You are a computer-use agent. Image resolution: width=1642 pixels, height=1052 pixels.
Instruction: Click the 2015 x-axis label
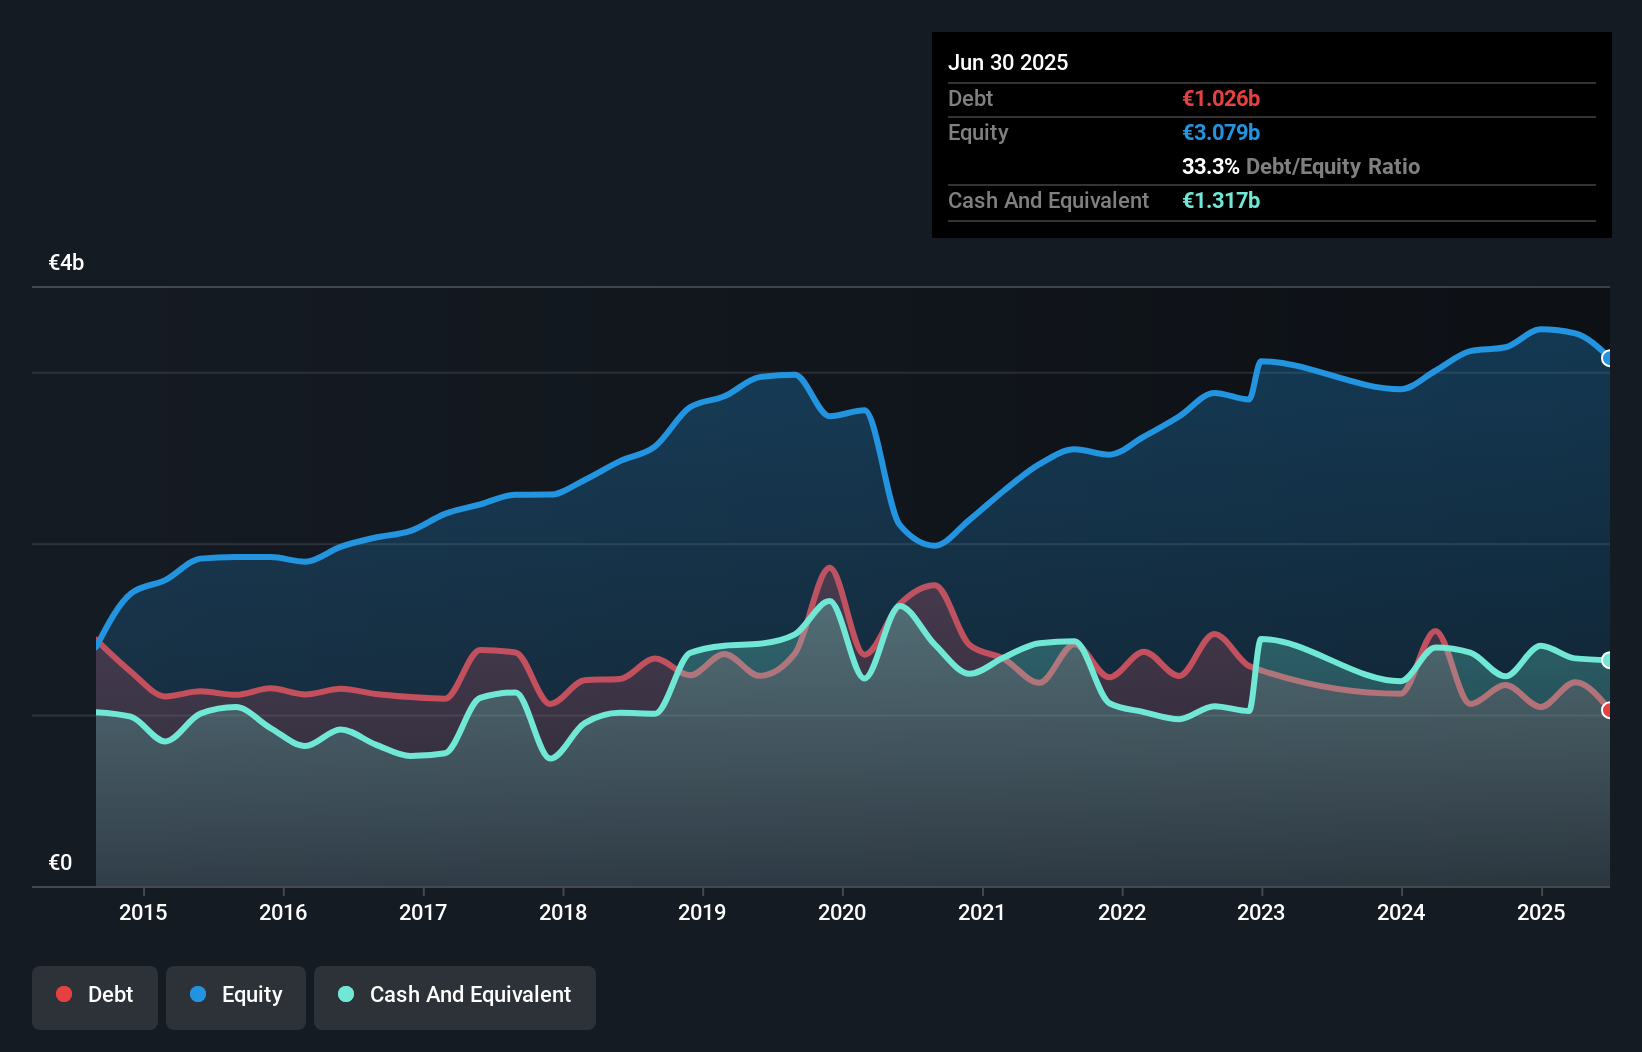tap(143, 912)
